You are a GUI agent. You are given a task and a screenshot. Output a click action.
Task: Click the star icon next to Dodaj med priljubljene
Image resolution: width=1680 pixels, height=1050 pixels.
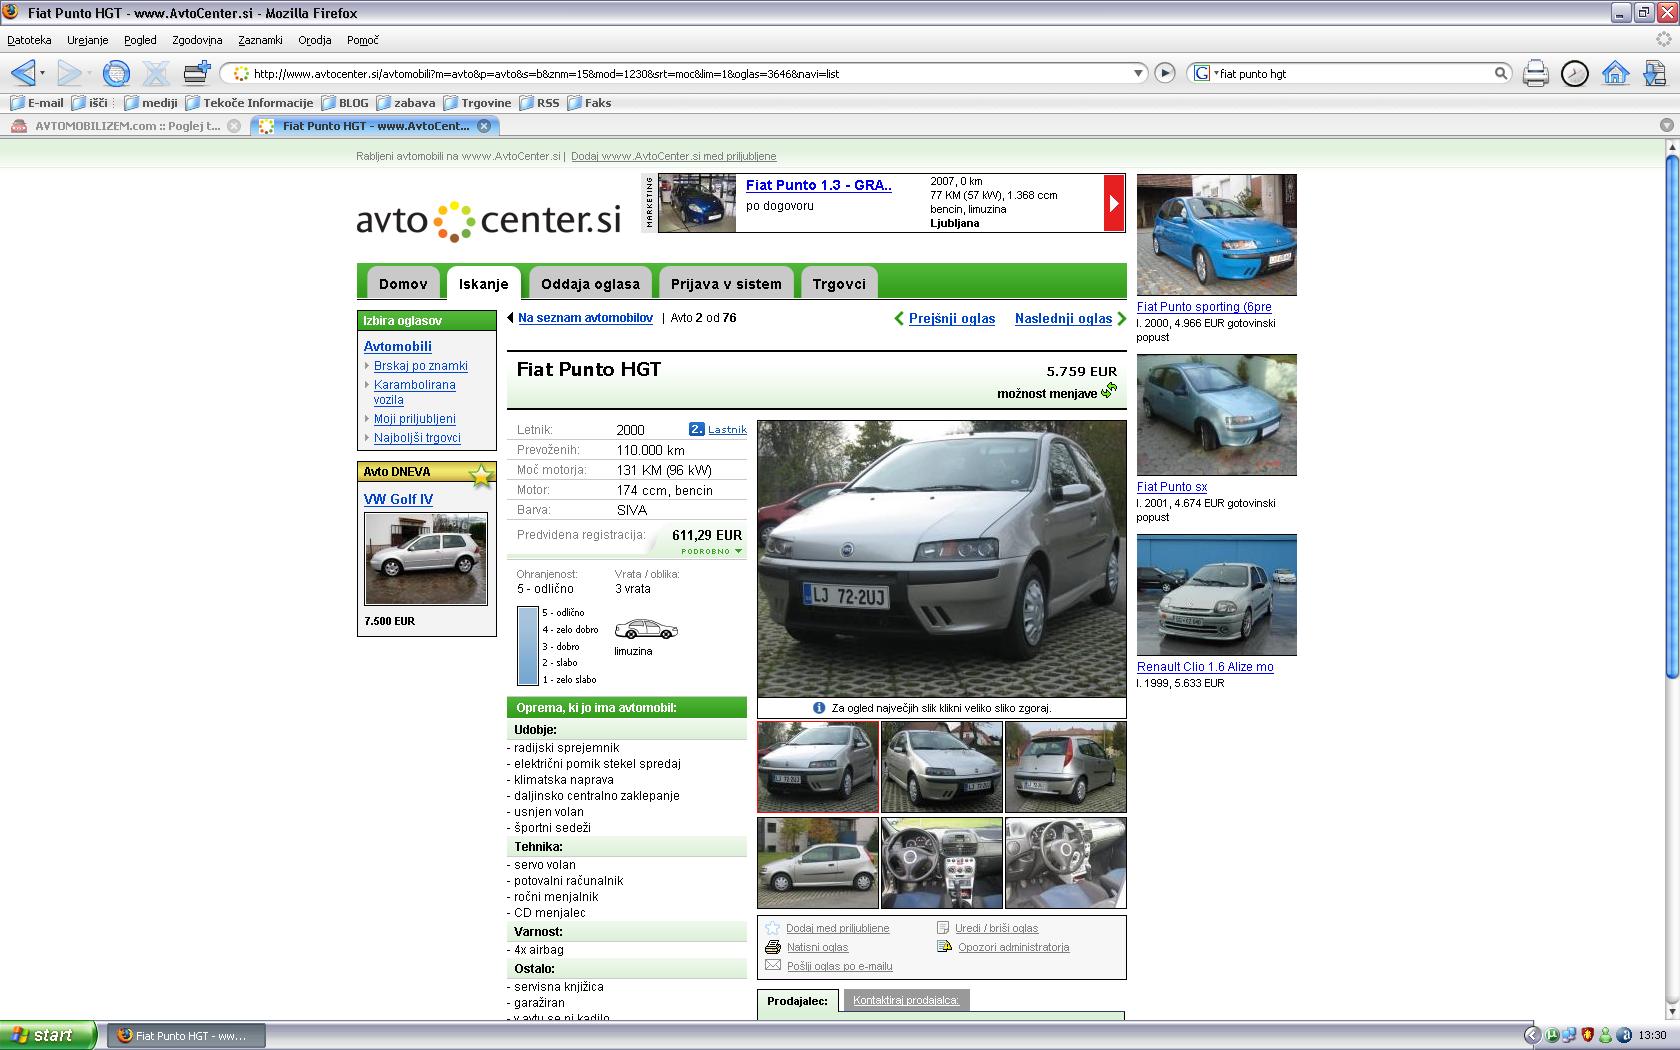772,928
